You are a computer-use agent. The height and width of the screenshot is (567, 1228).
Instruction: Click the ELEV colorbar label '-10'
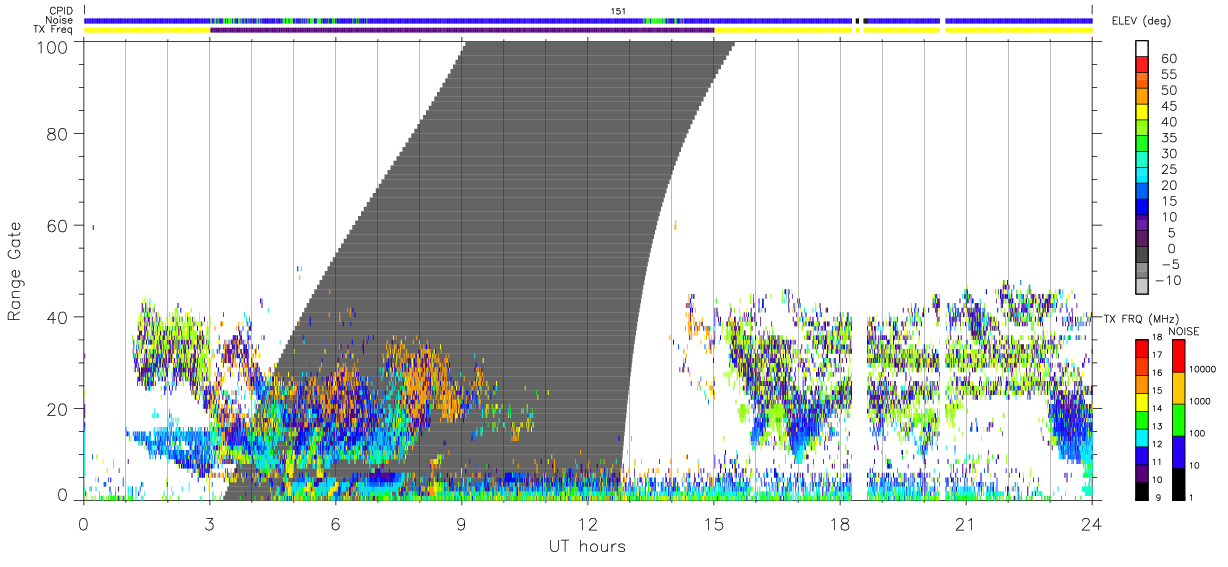pos(1166,280)
